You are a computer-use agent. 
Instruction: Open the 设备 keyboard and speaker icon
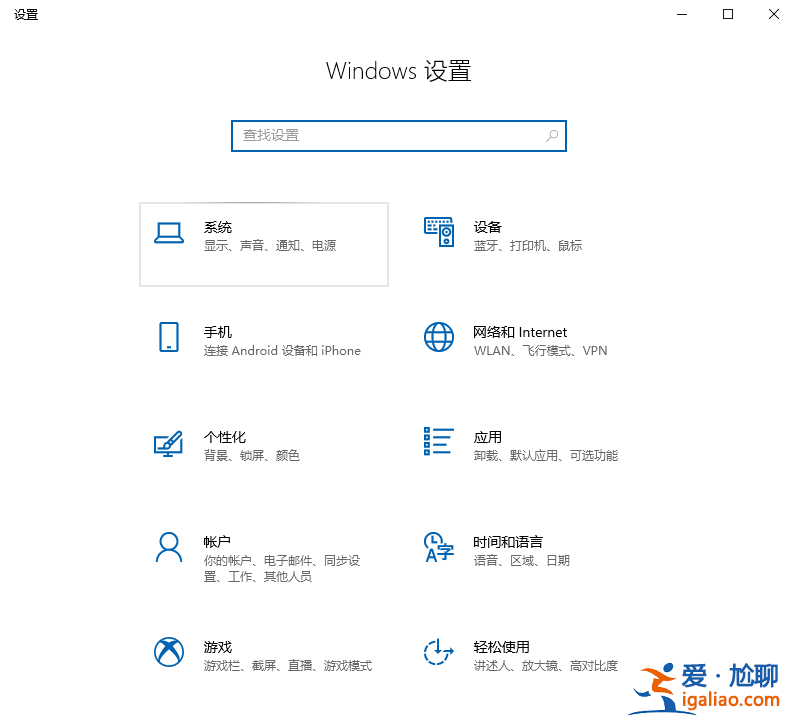[x=439, y=232]
